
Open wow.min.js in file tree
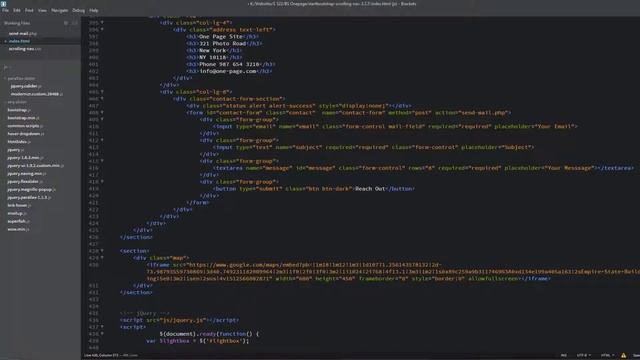pos(18,229)
